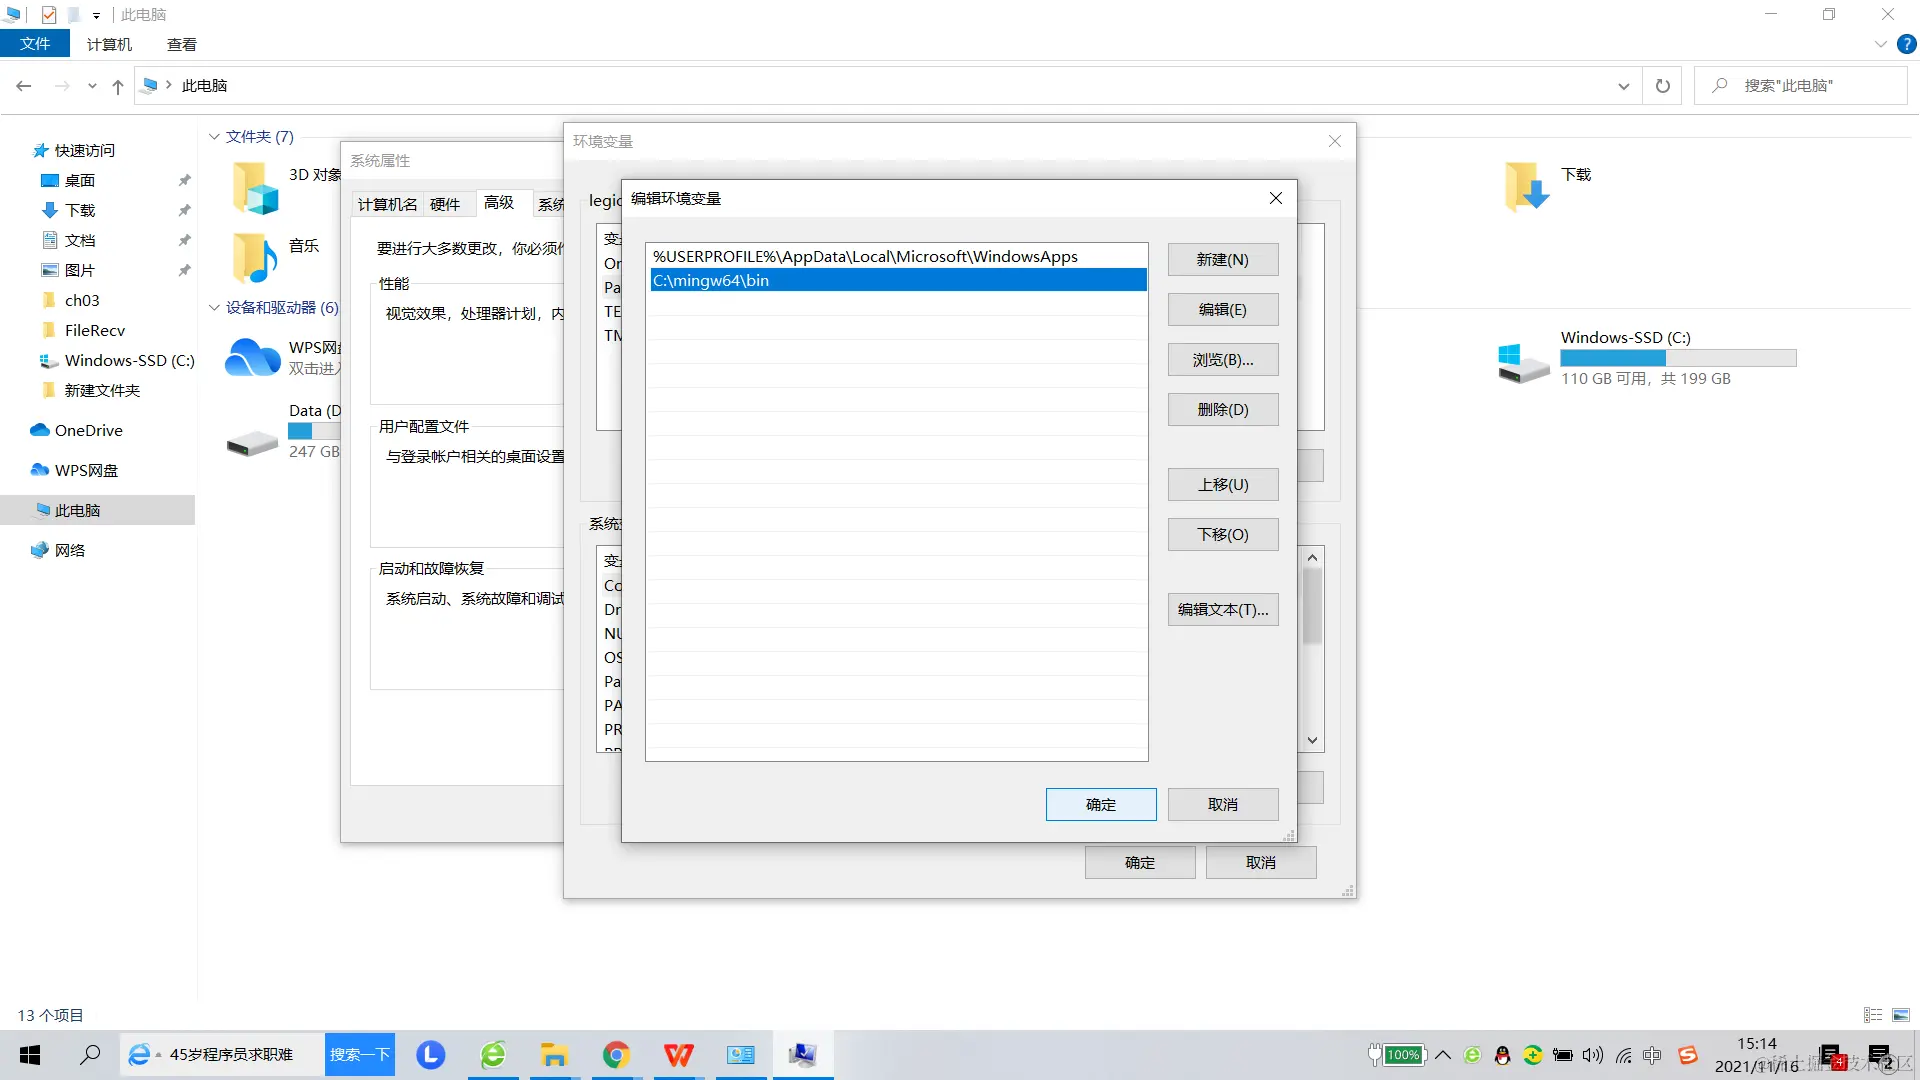The image size is (1920, 1080).
Task: Collapse the Folders (7) group
Action: click(214, 137)
